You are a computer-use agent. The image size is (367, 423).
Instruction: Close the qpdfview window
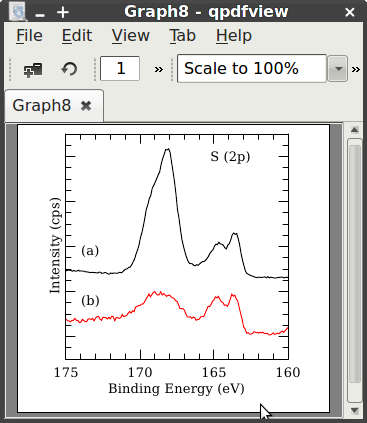pos(350,13)
